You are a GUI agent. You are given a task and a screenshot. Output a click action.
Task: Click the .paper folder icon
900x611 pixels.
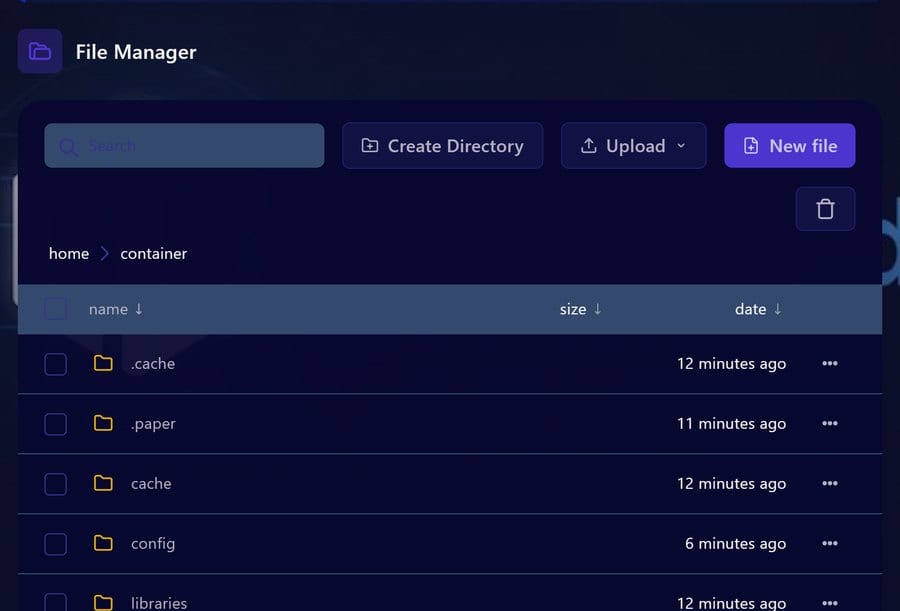point(103,423)
